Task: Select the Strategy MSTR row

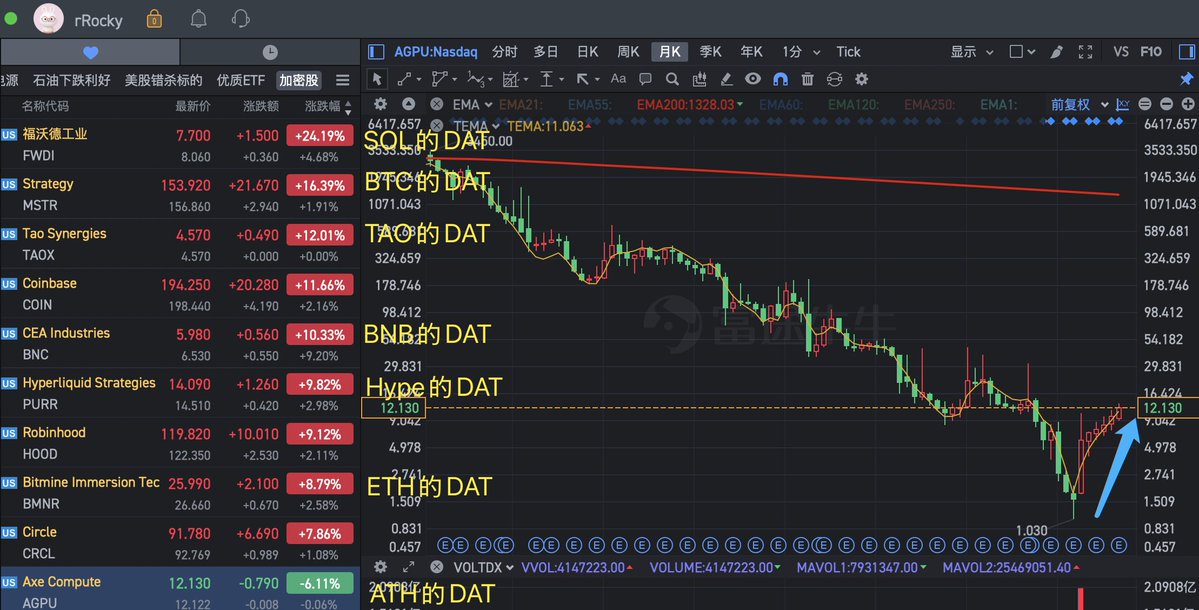Action: coord(180,194)
